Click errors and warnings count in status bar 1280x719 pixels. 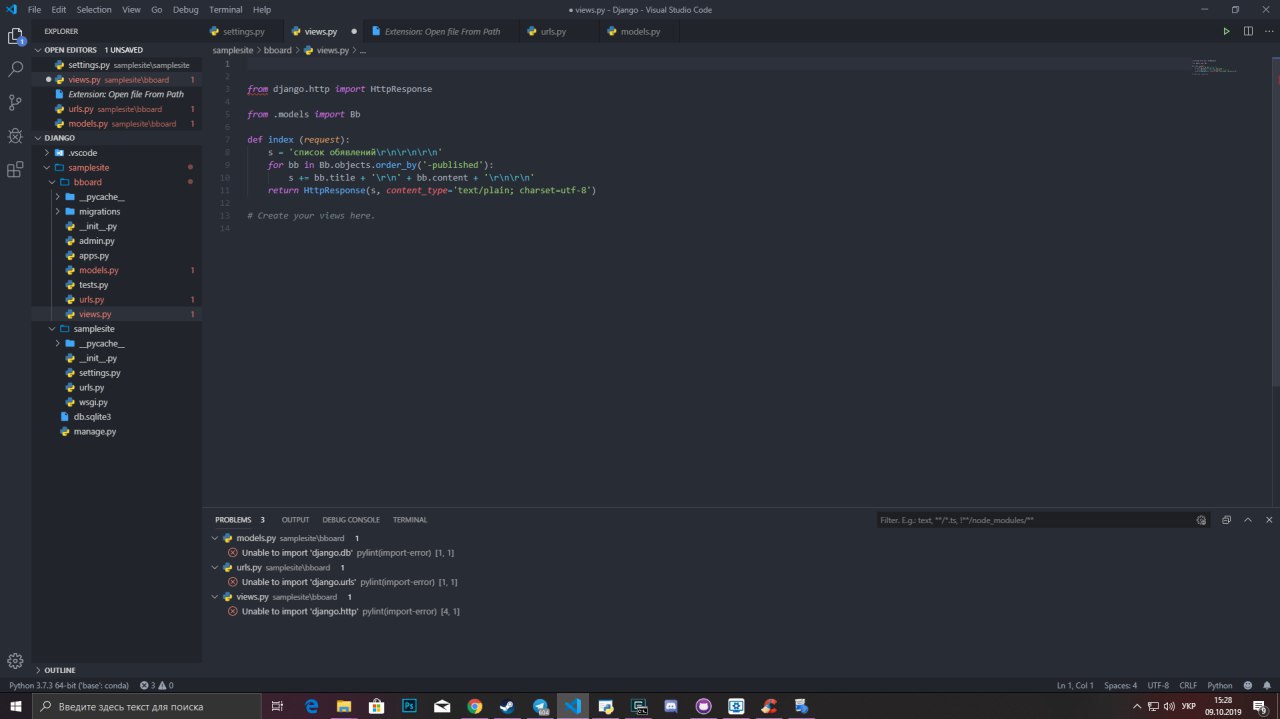[x=157, y=685]
